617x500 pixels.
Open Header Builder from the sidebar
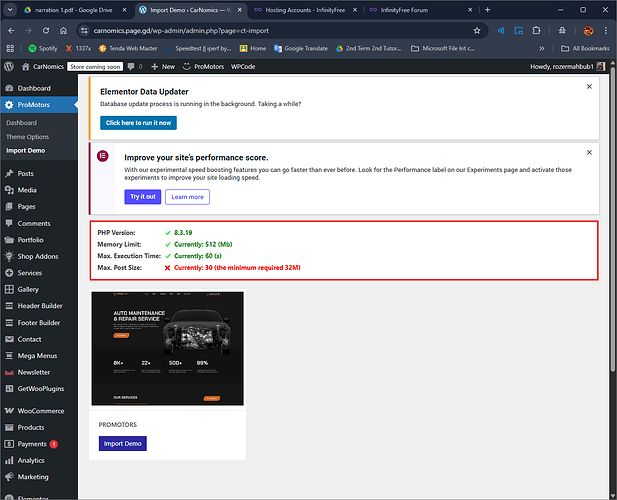(x=40, y=306)
